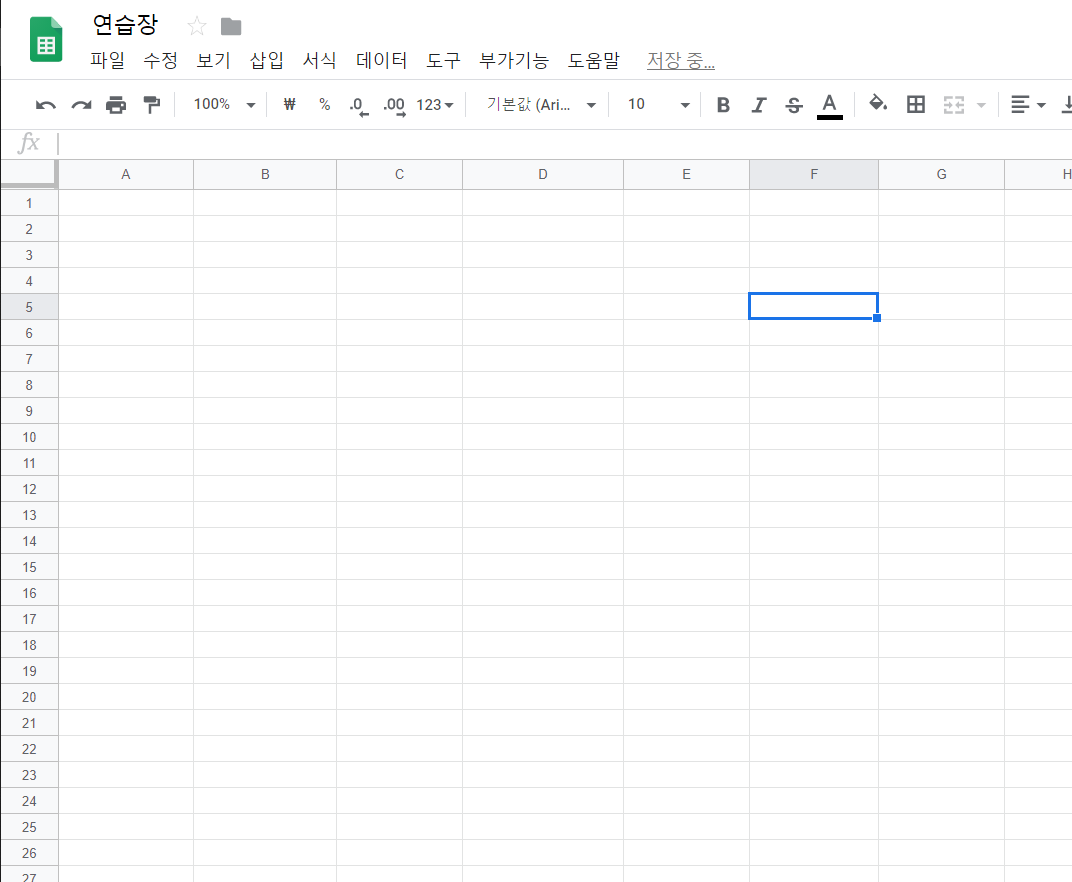This screenshot has height=882, width=1072.
Task: Click the Google Sheets home icon
Action: click(46, 40)
